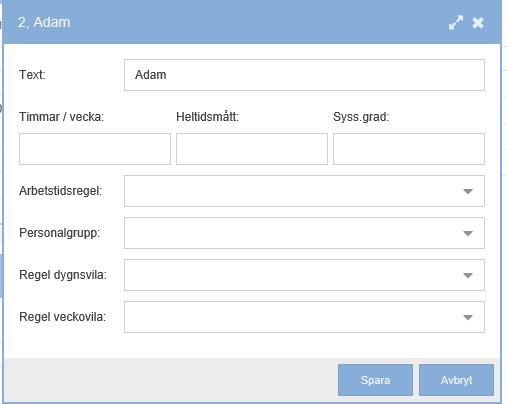Click the Text field containing Adam
This screenshot has height=404, width=507.
point(304,75)
